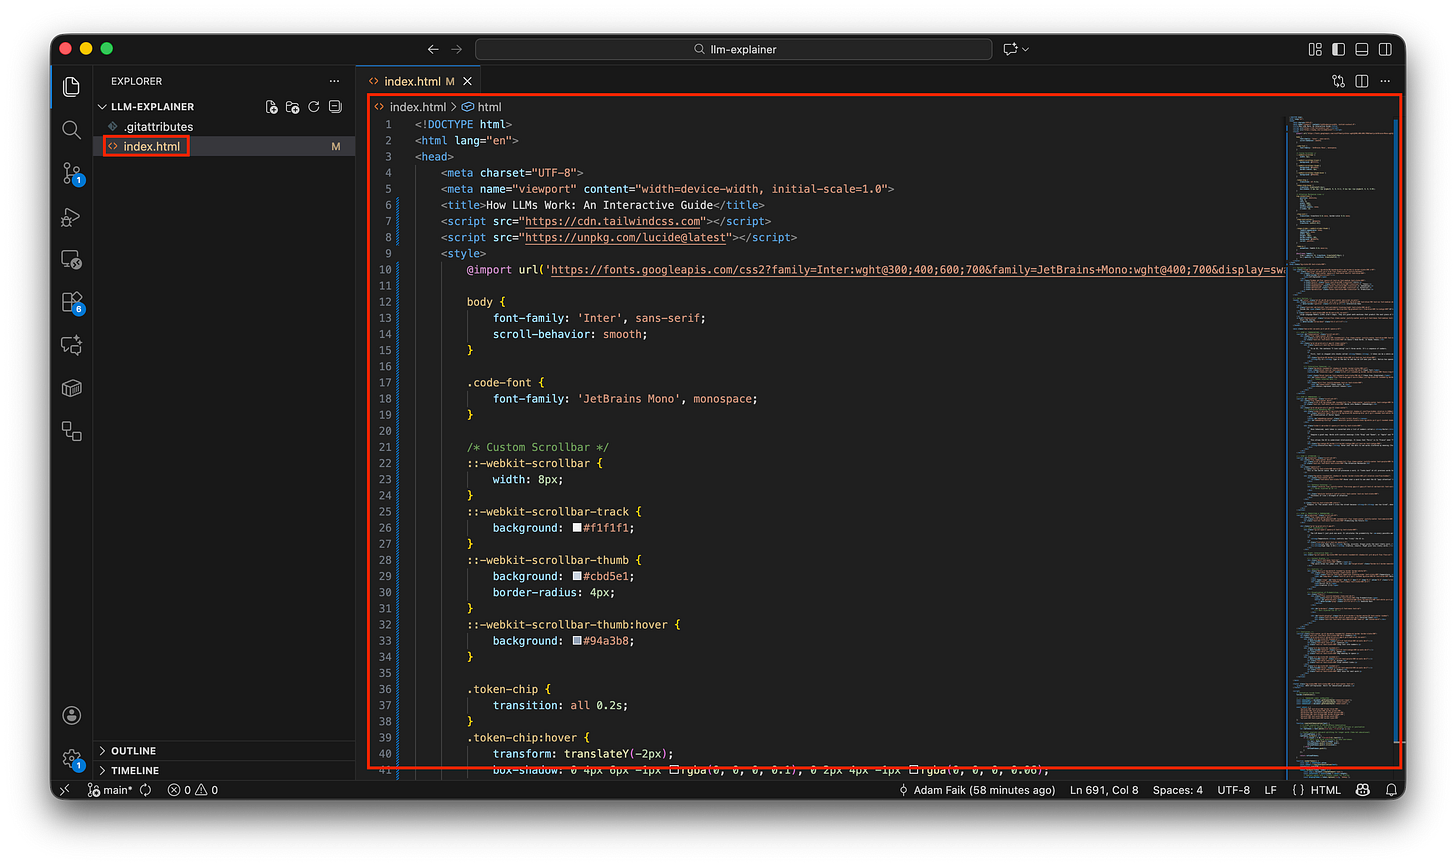Open the Search view

pos(71,129)
